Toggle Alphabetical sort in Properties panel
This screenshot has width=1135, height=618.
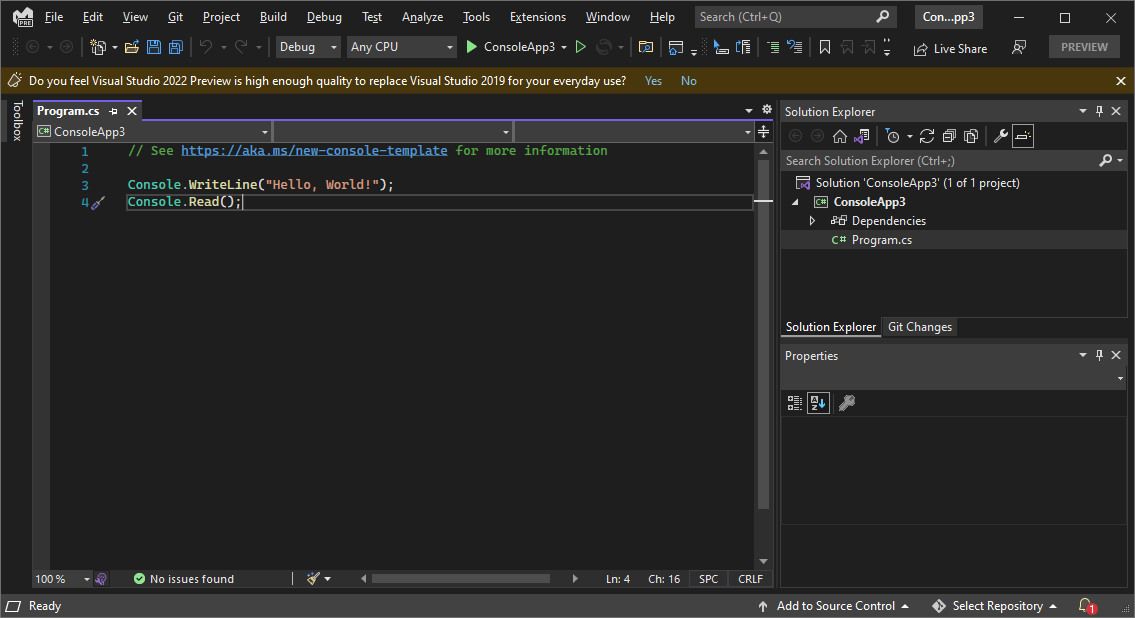[x=818, y=403]
